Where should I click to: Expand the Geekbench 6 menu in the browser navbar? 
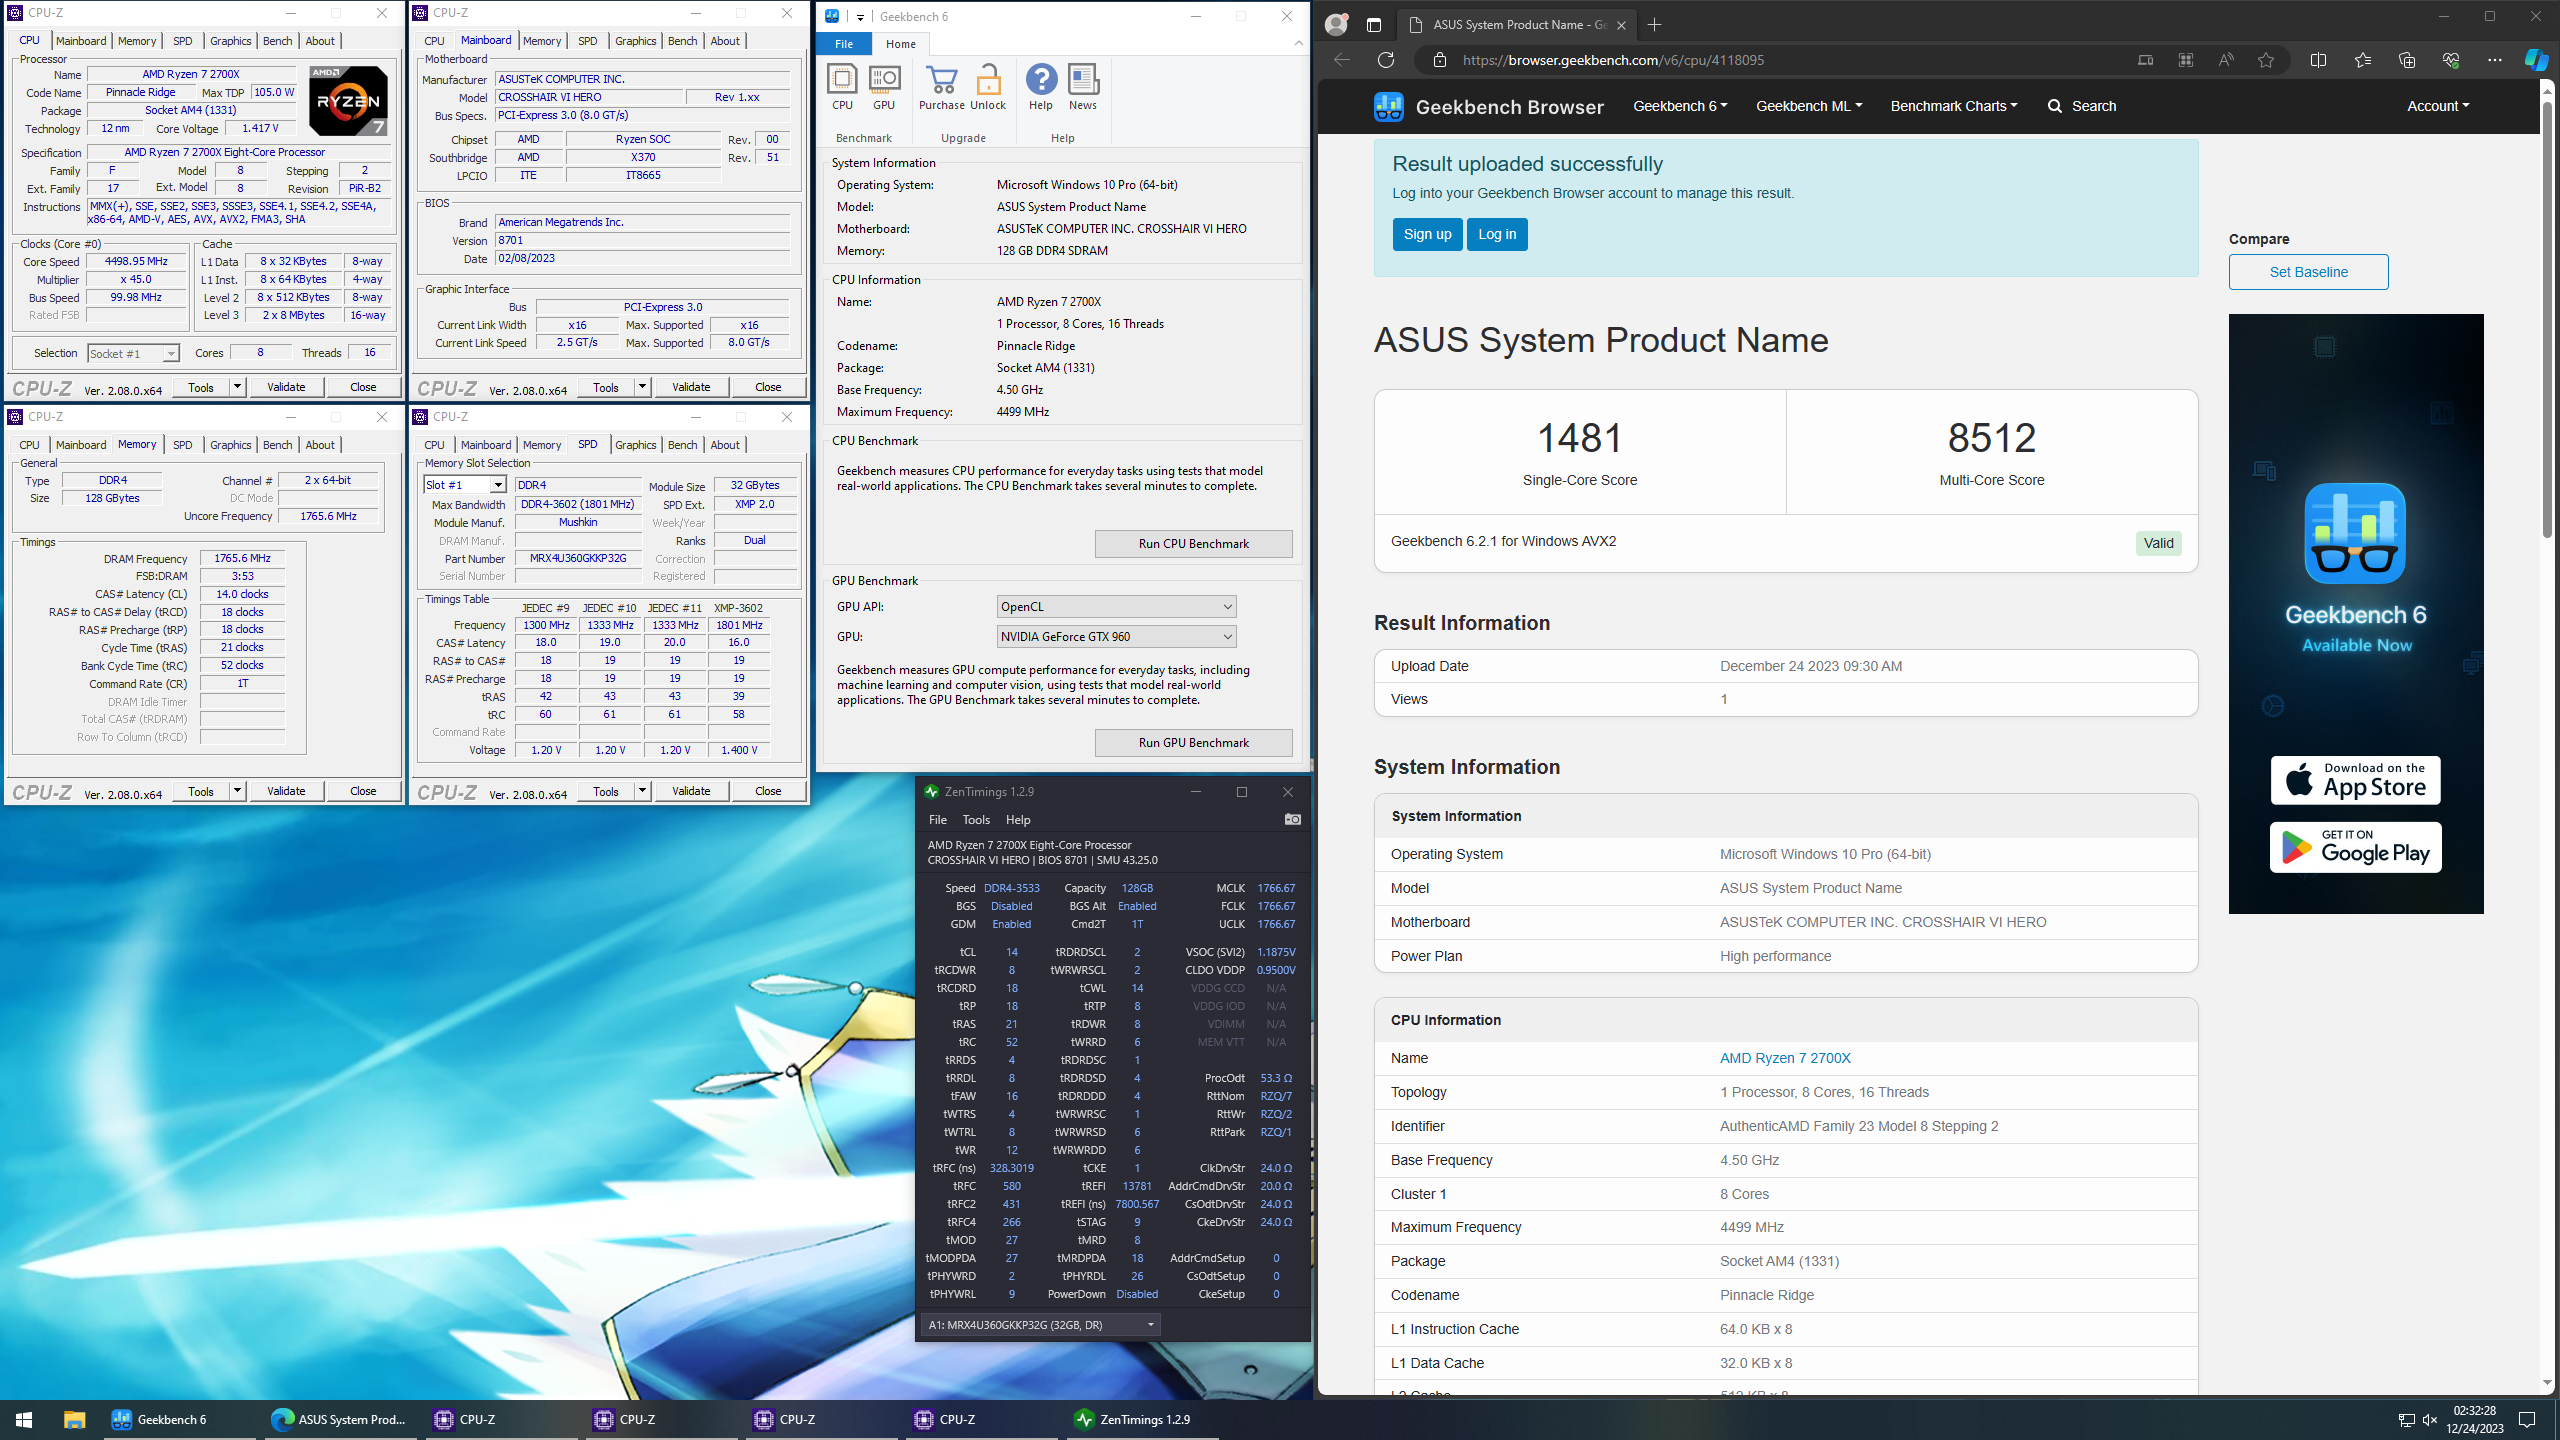(x=1680, y=106)
